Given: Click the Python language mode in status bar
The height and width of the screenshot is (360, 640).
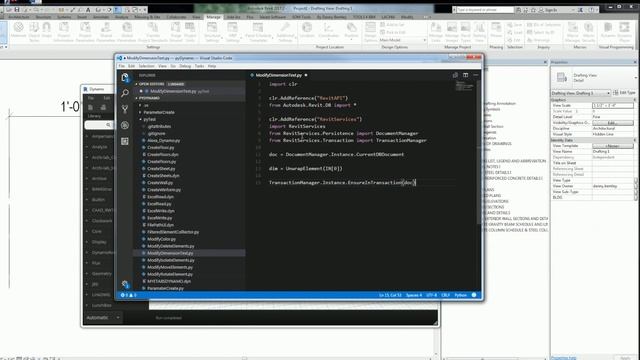Looking at the screenshot, I should pyautogui.click(x=460, y=295).
